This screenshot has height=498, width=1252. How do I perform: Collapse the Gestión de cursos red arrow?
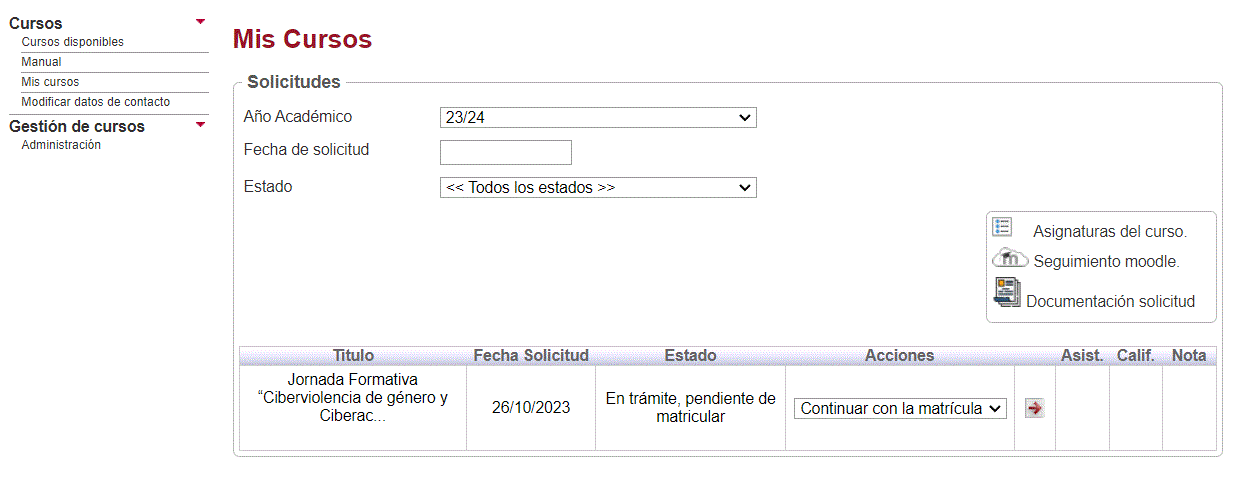coord(201,125)
